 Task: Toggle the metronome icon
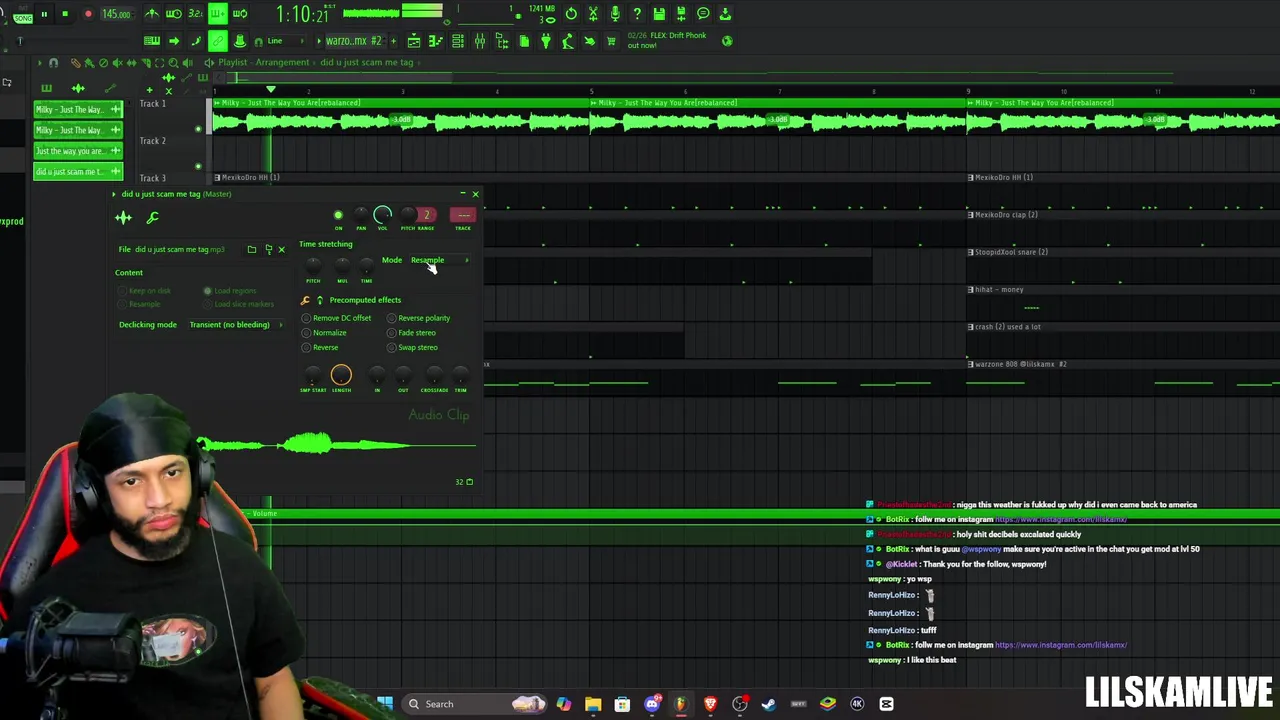(x=151, y=14)
